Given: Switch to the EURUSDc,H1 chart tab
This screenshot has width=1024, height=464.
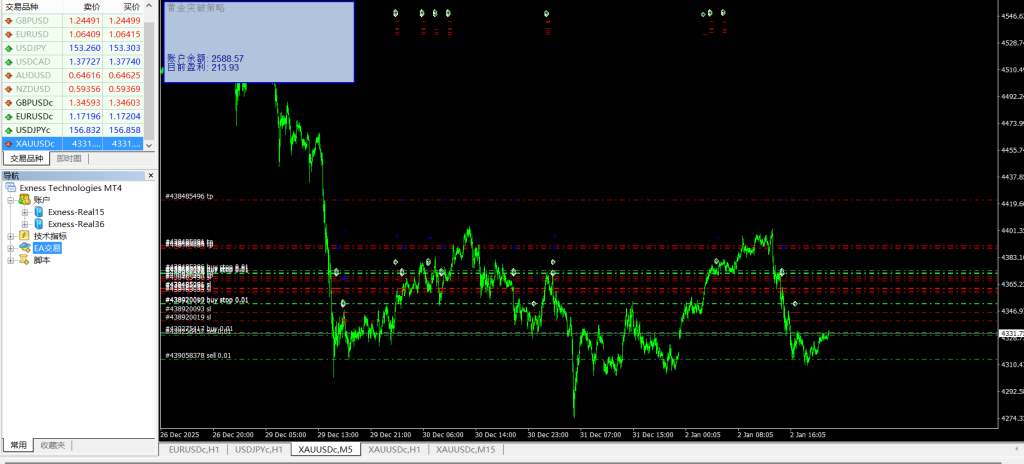Looking at the screenshot, I should pos(194,450).
